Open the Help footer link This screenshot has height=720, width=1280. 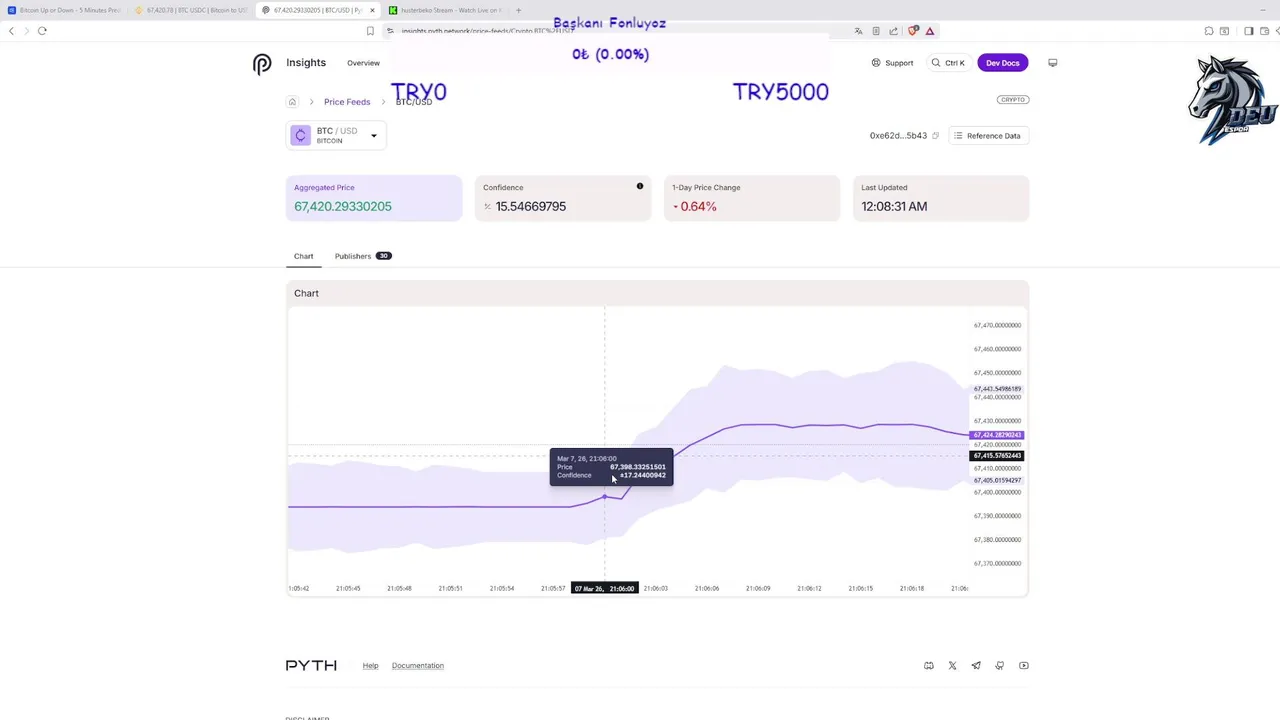pos(370,666)
